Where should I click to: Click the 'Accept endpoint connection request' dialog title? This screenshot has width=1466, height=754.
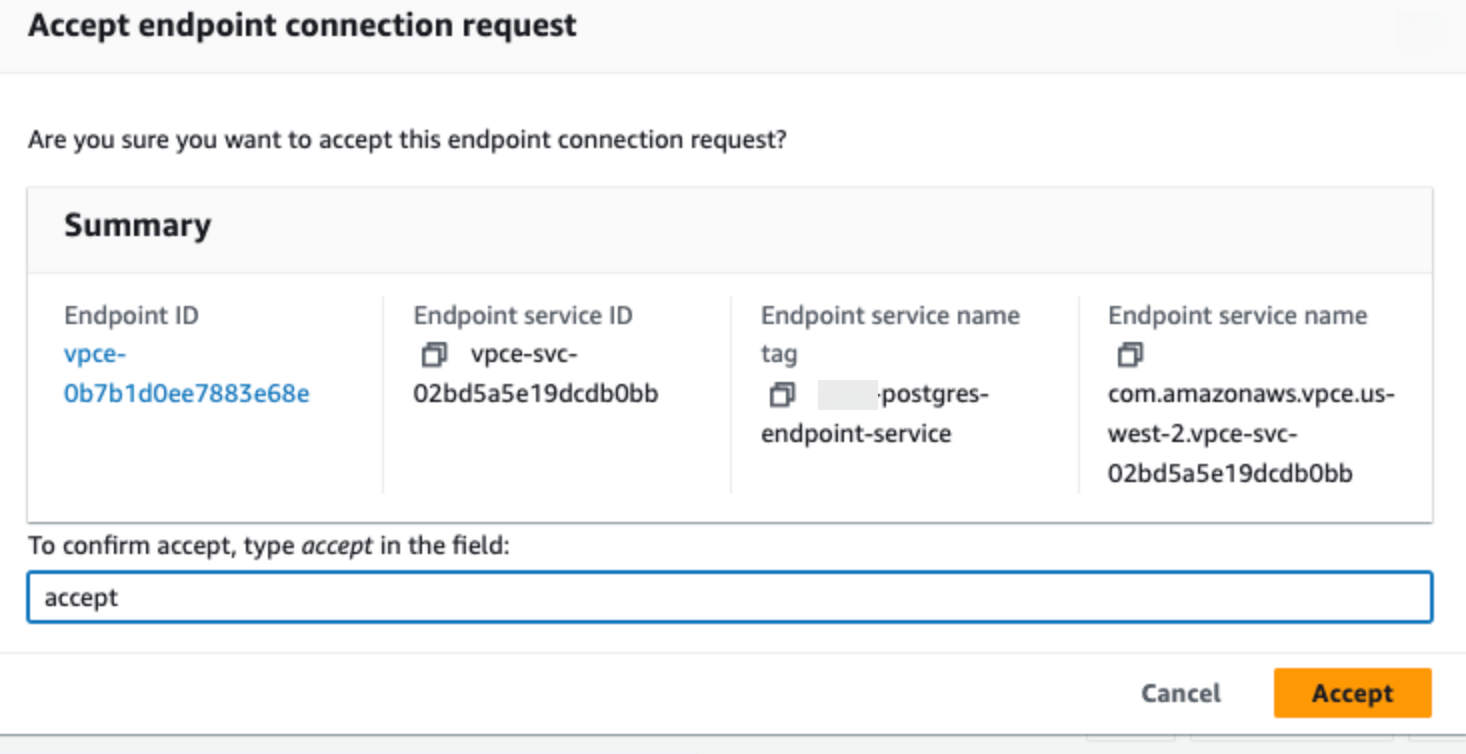coord(302,25)
